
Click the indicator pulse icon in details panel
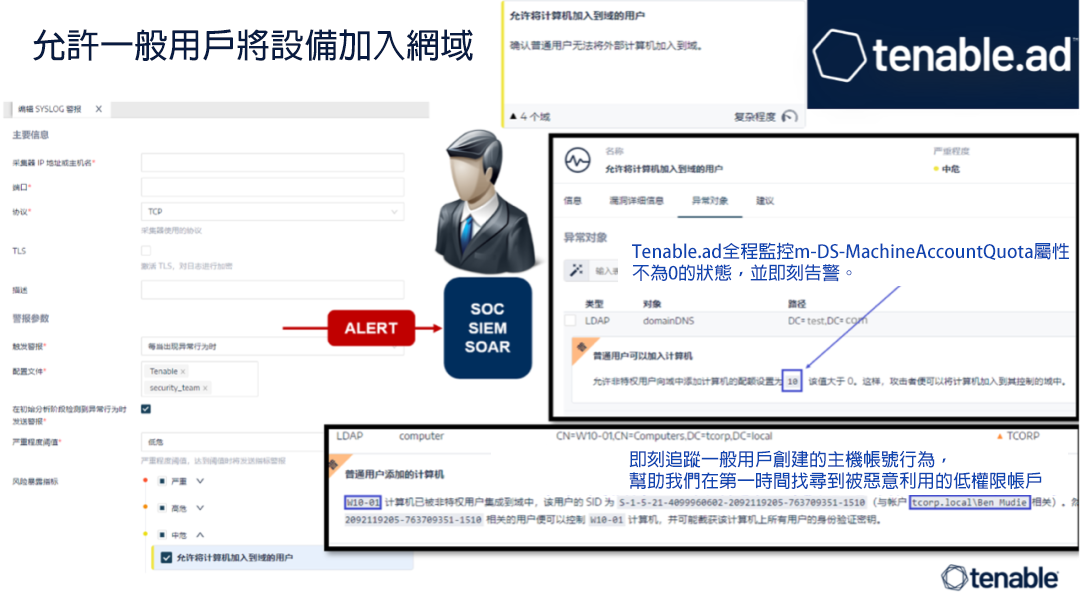(x=577, y=160)
